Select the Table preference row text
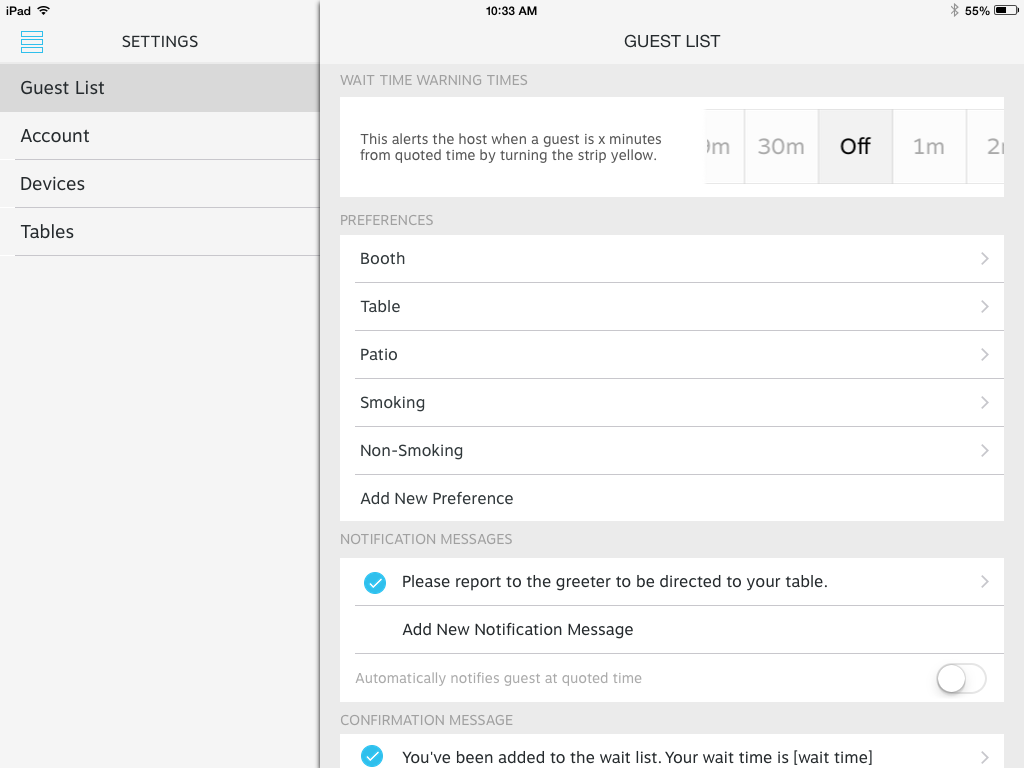Image resolution: width=1024 pixels, height=768 pixels. click(x=380, y=306)
